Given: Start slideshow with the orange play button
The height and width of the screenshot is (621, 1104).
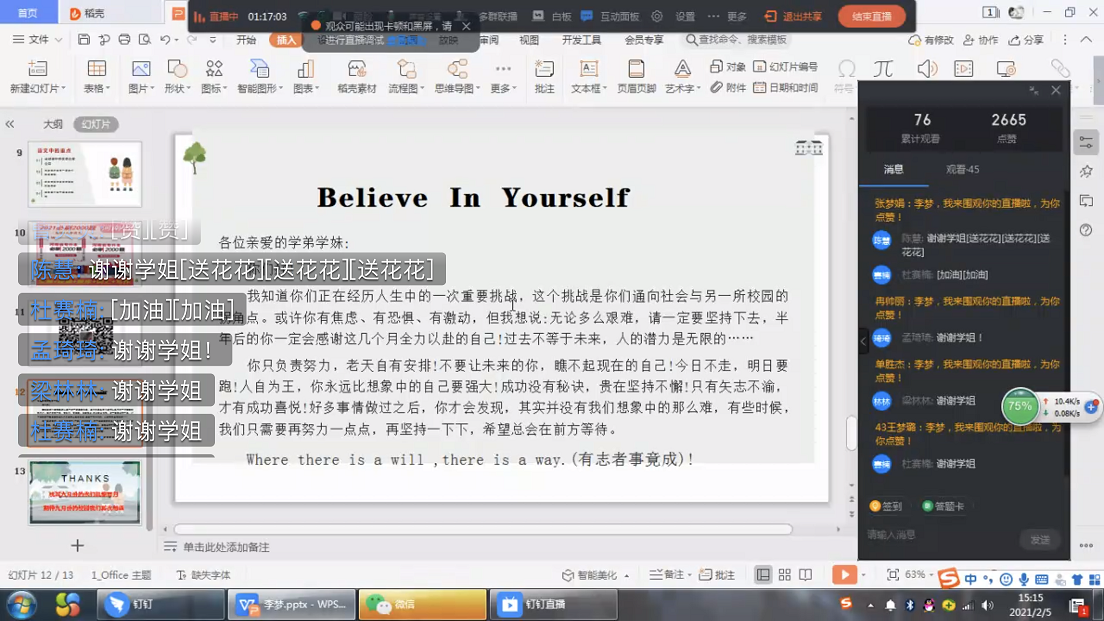Looking at the screenshot, I should pyautogui.click(x=844, y=575).
